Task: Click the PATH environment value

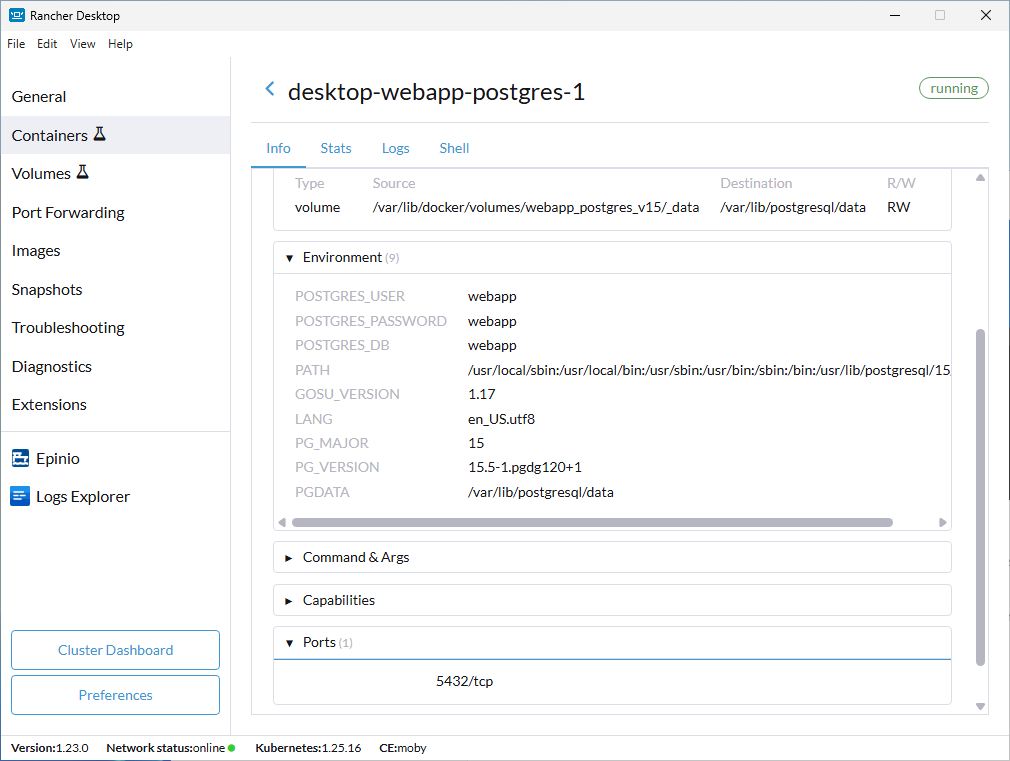Action: click(709, 371)
